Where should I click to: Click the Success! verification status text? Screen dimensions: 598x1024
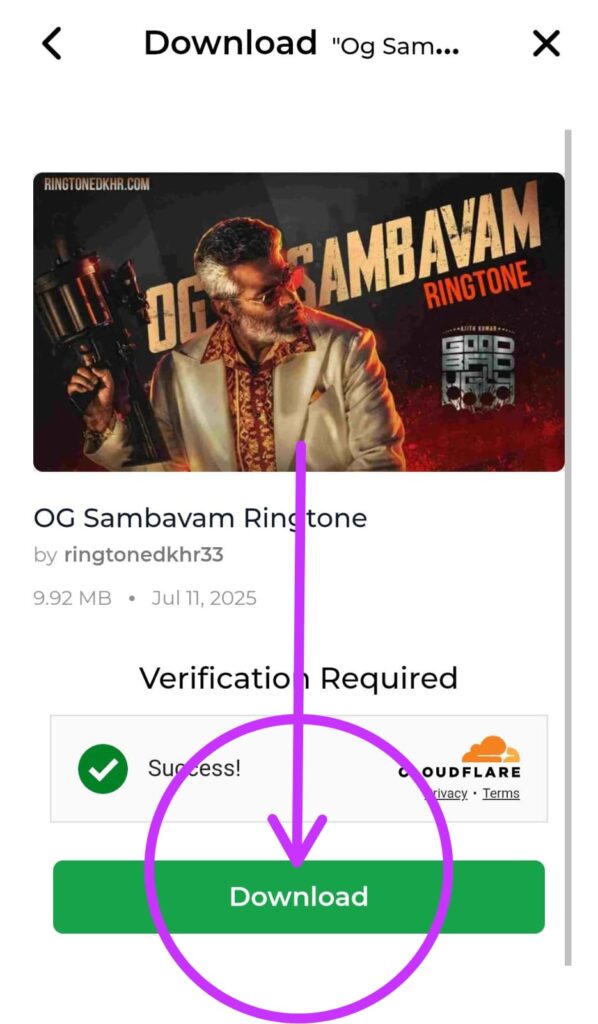tap(194, 768)
